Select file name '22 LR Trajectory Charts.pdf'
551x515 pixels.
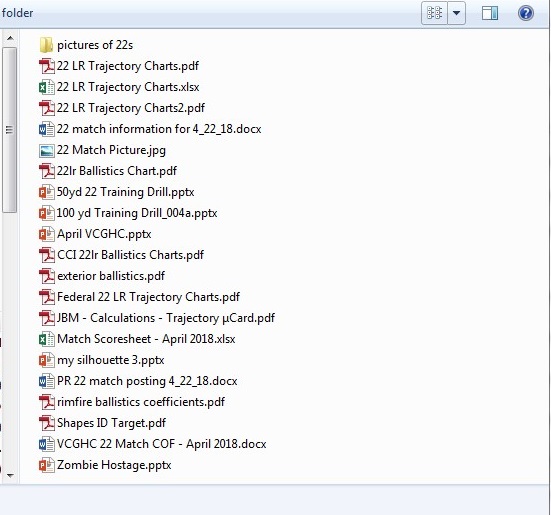point(128,66)
